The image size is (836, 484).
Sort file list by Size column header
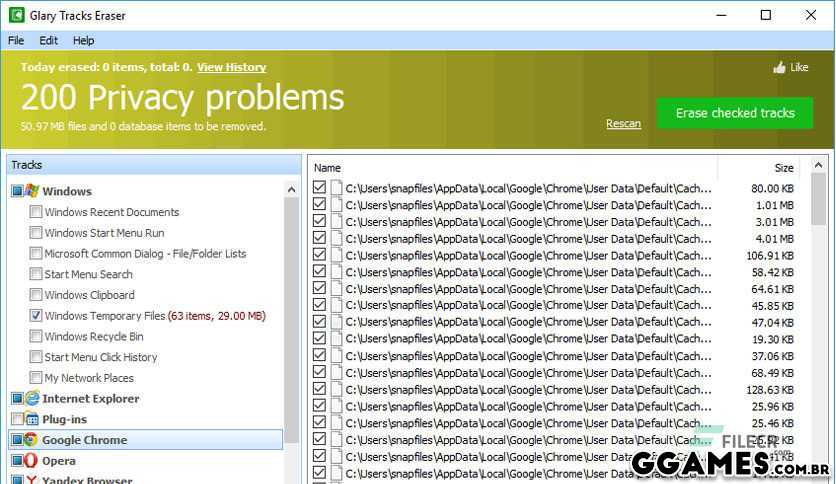pyautogui.click(x=783, y=168)
